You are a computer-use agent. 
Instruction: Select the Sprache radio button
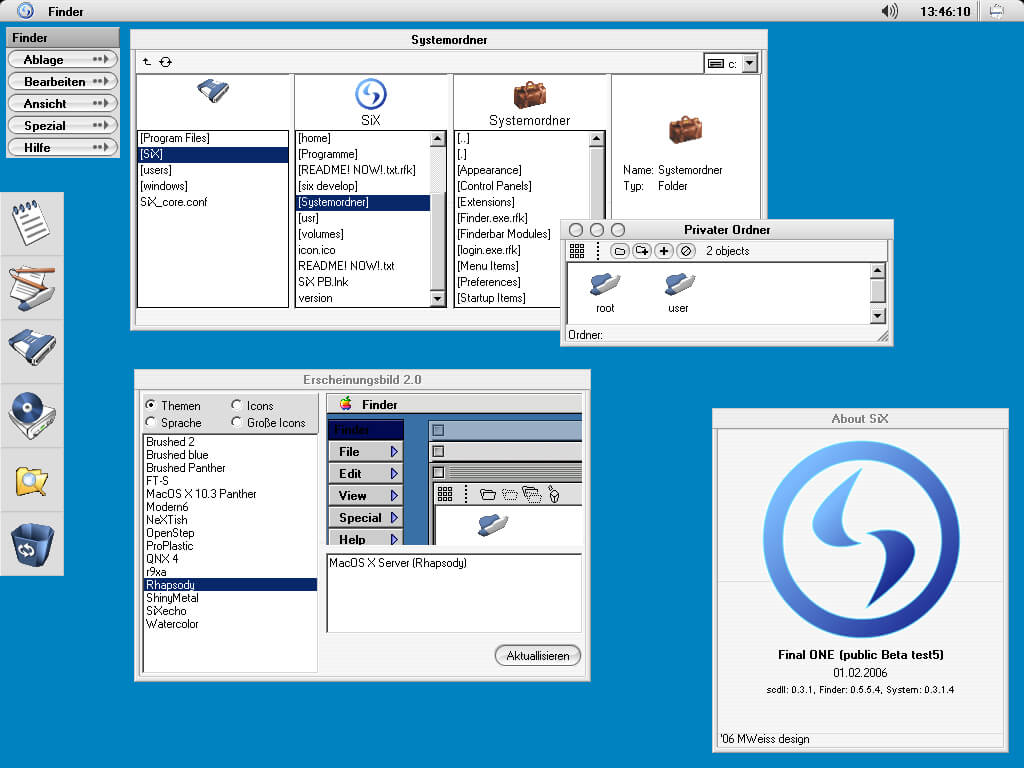(x=151, y=422)
